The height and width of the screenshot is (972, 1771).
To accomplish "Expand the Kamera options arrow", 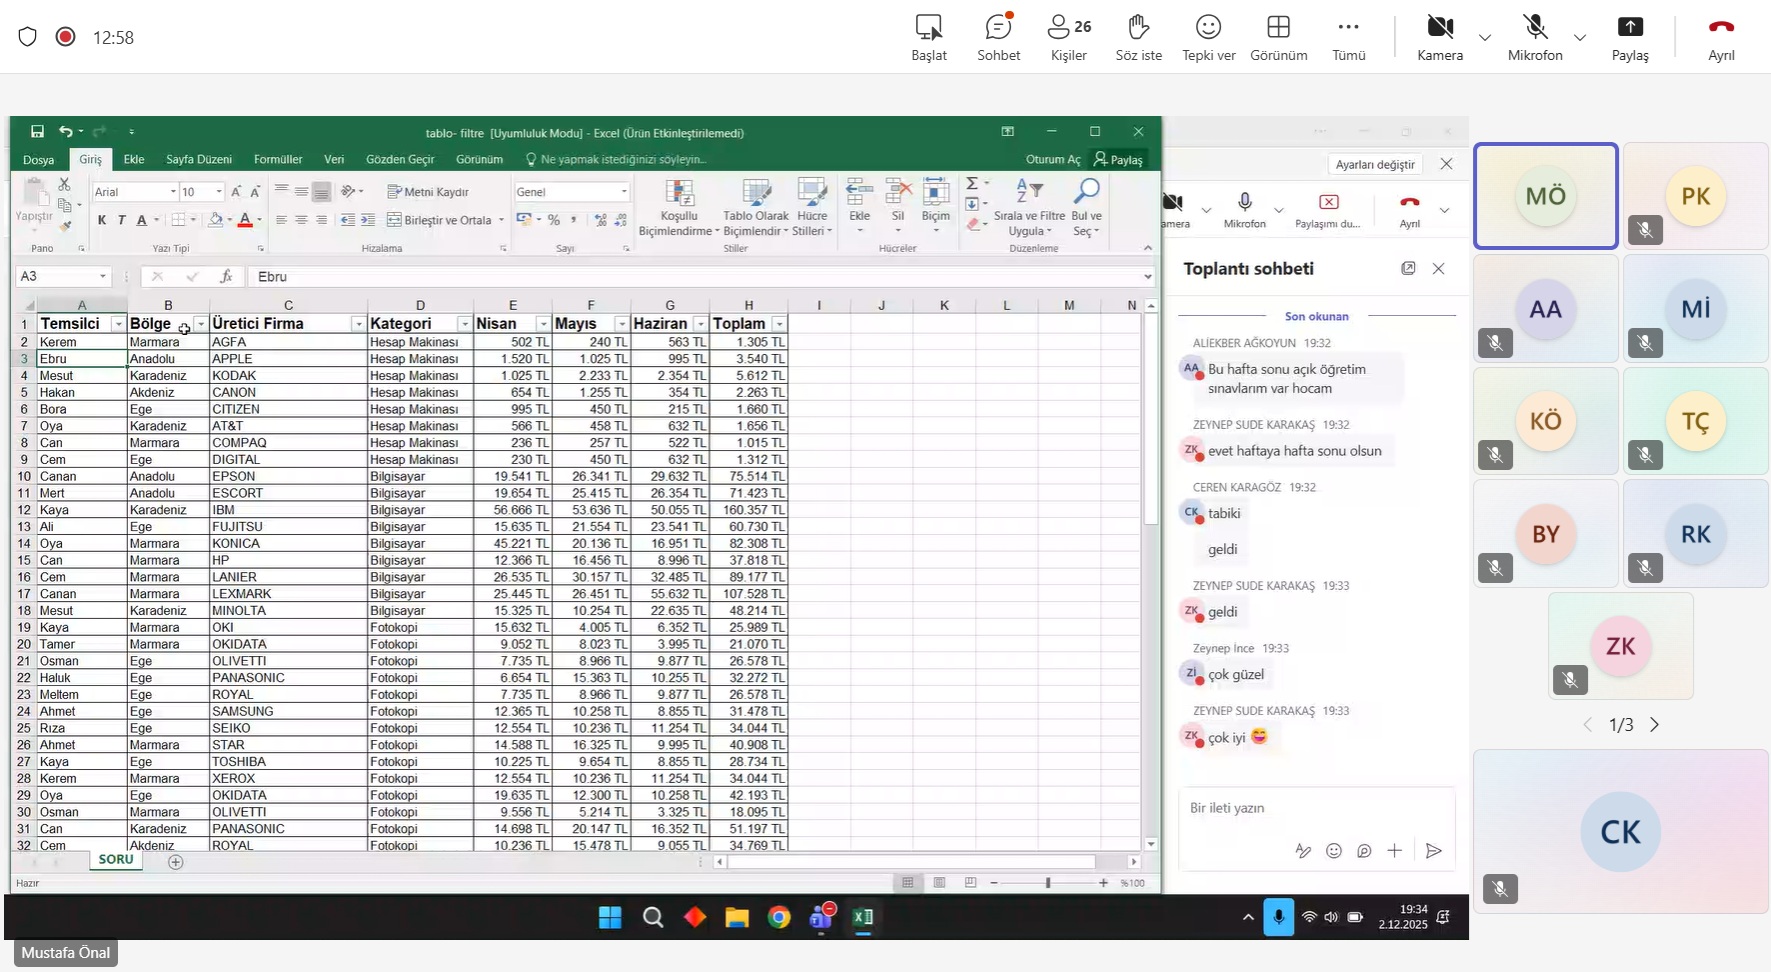I will pyautogui.click(x=1485, y=38).
